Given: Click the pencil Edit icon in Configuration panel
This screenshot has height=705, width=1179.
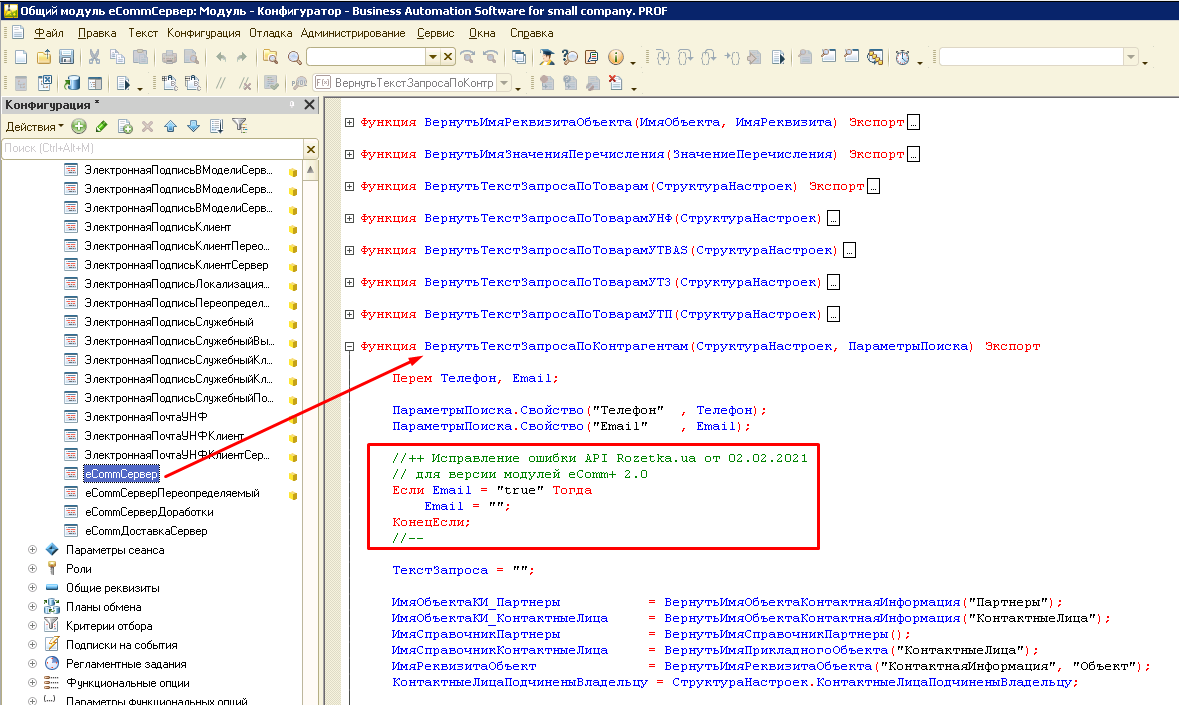Looking at the screenshot, I should pyautogui.click(x=101, y=126).
